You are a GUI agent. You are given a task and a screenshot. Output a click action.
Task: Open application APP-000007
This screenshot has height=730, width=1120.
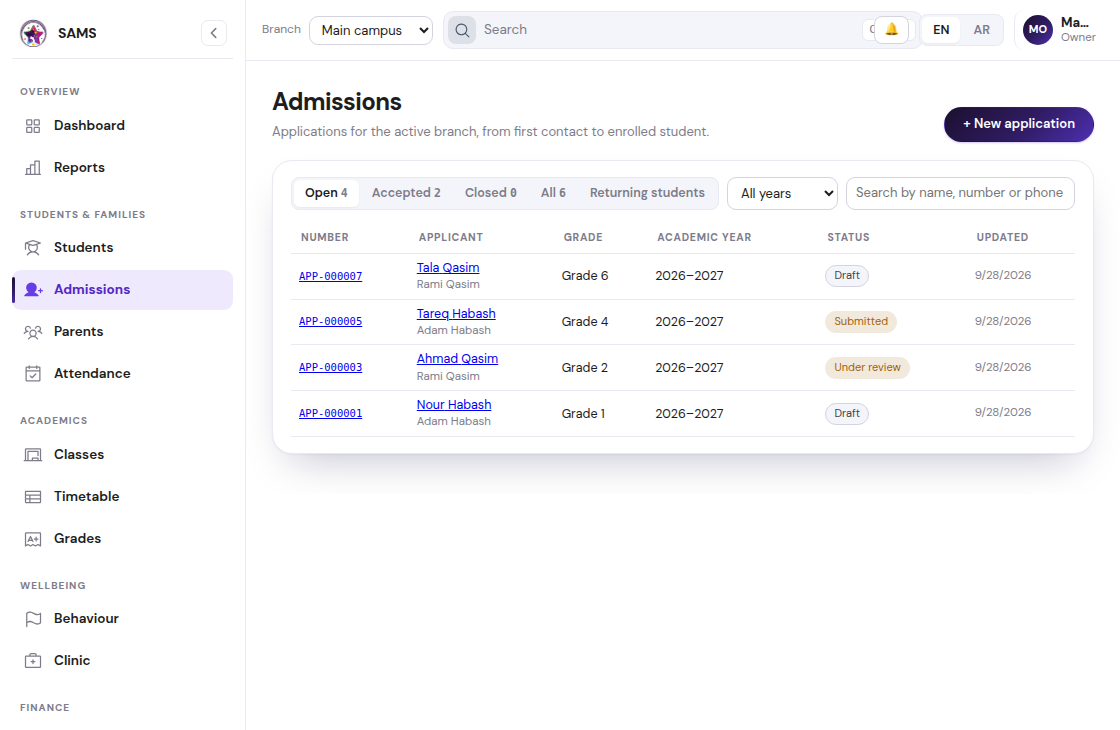click(330, 276)
